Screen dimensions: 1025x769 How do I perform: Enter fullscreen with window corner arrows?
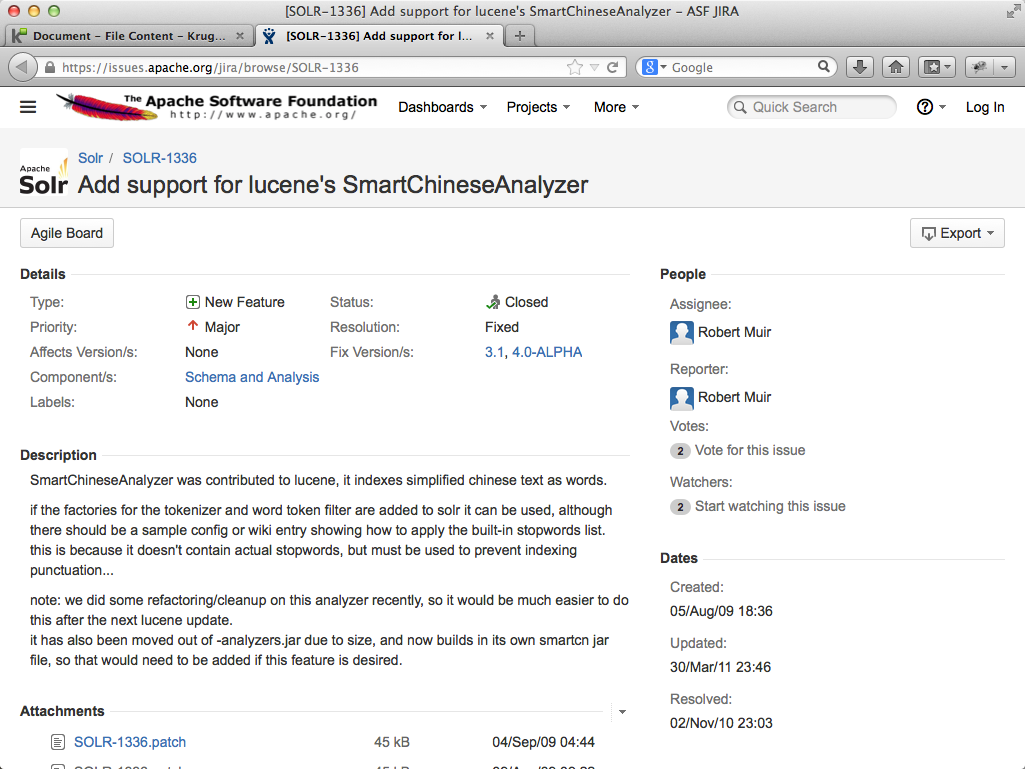point(1013,11)
